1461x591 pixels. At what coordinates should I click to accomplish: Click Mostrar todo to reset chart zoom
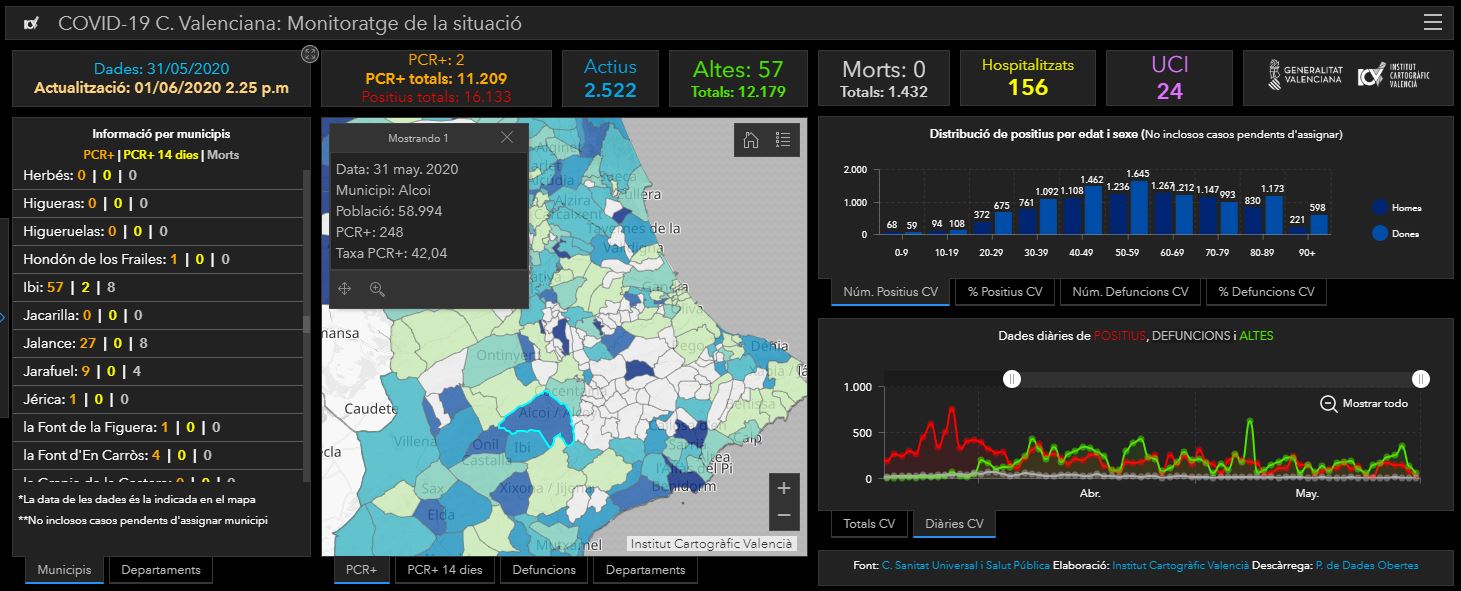1364,404
